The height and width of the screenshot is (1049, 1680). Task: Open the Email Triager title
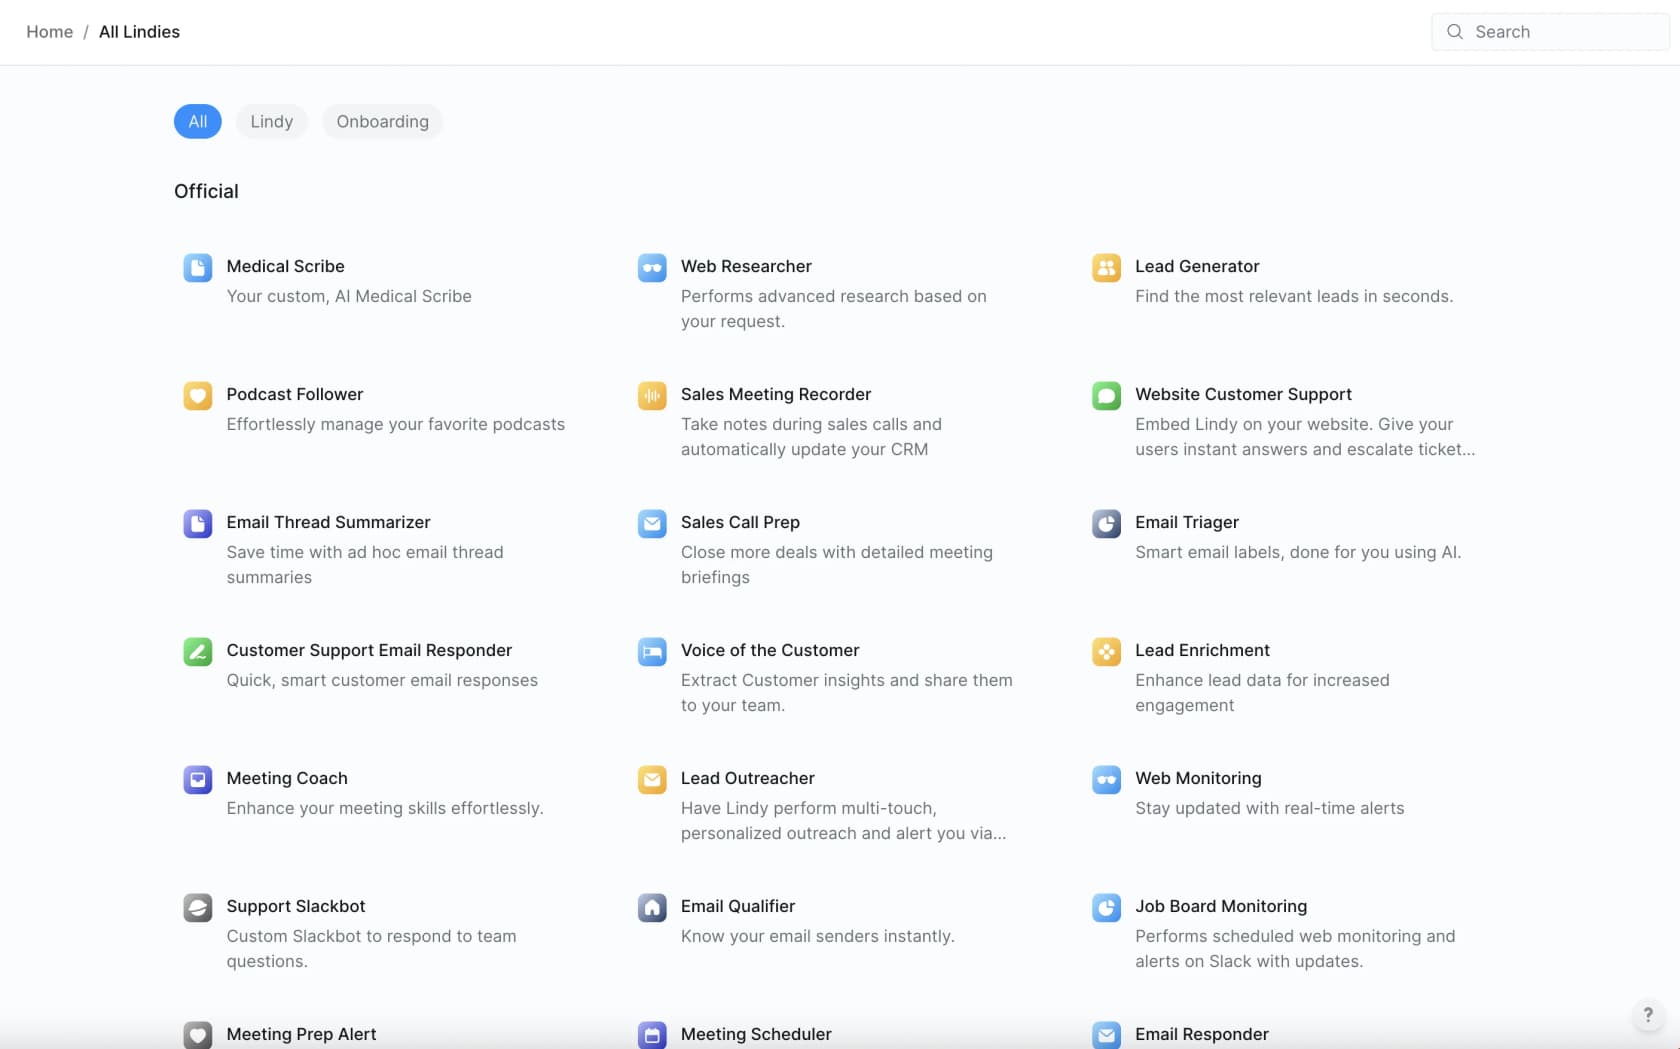[1187, 522]
